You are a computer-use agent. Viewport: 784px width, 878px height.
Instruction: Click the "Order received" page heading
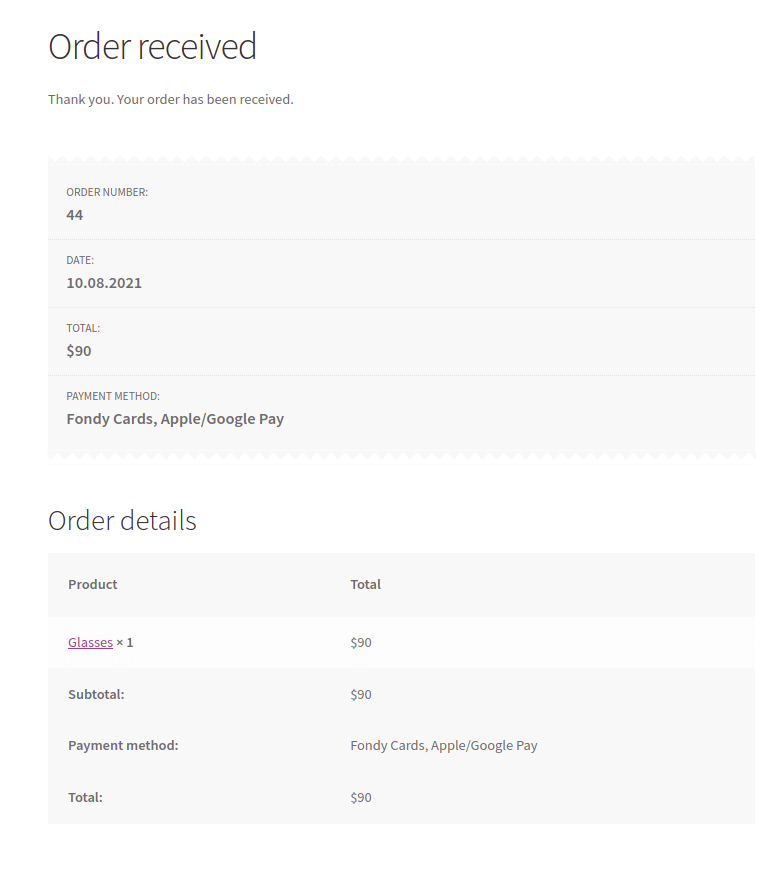(152, 47)
